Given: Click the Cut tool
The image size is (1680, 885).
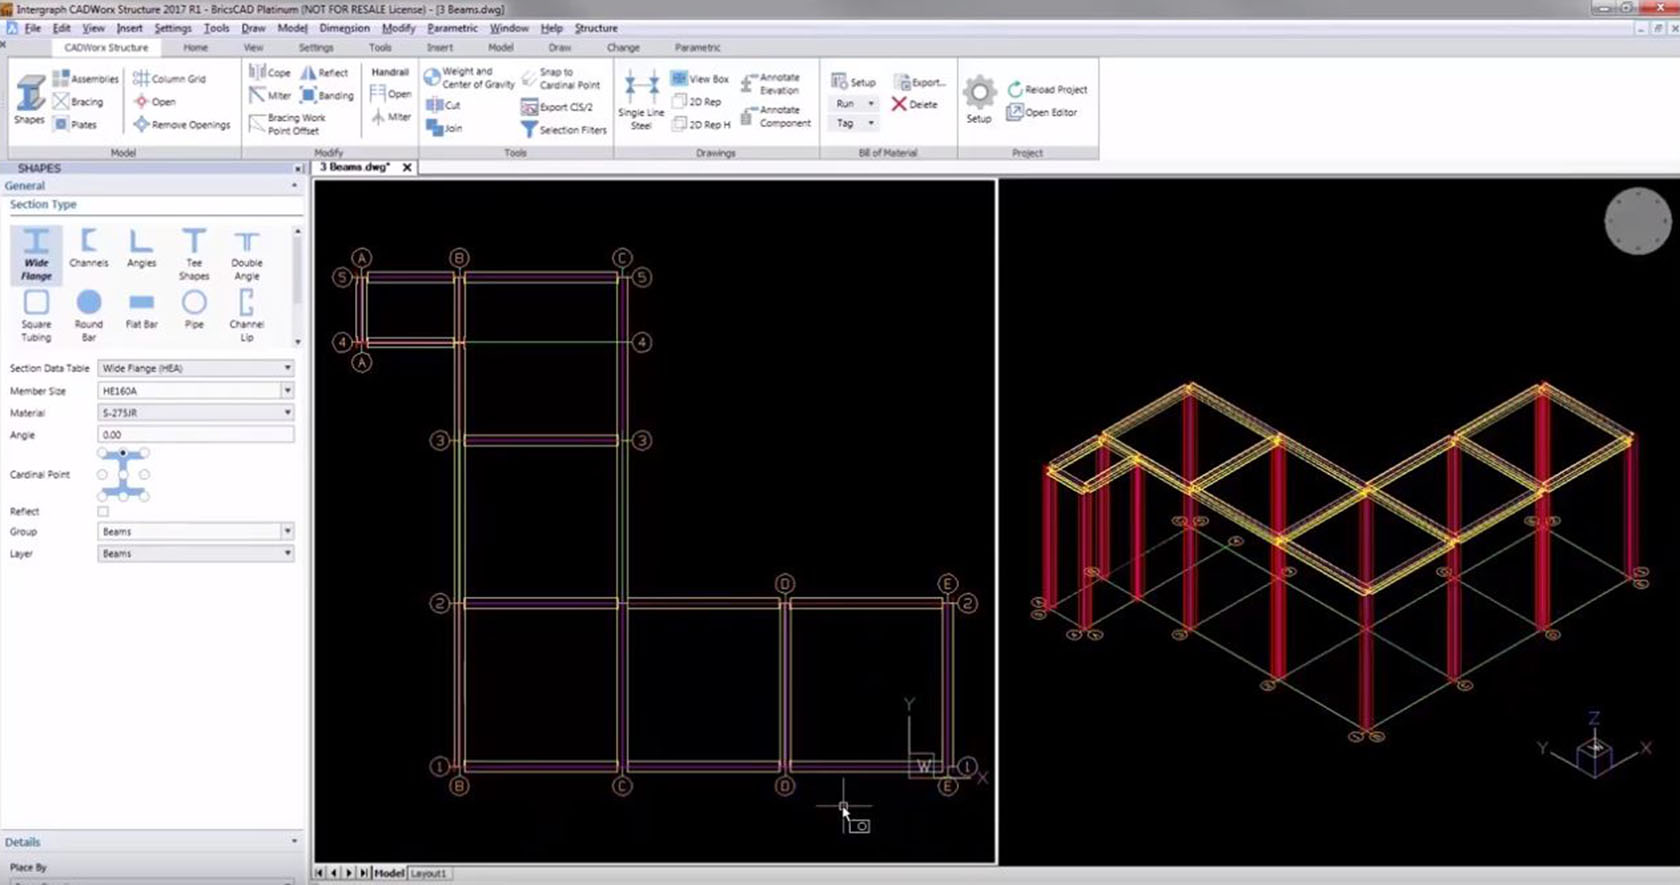Looking at the screenshot, I should click(x=443, y=105).
